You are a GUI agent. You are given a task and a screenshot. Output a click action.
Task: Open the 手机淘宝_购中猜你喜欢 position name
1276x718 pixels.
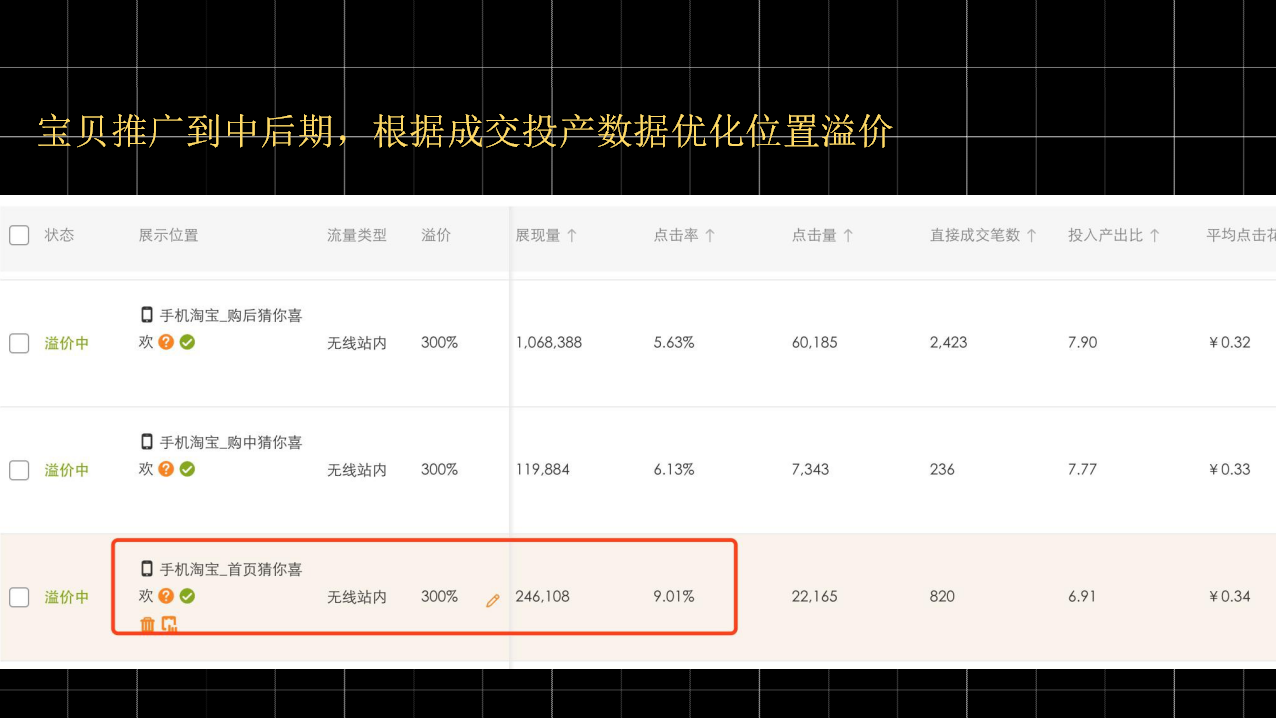coord(220,455)
